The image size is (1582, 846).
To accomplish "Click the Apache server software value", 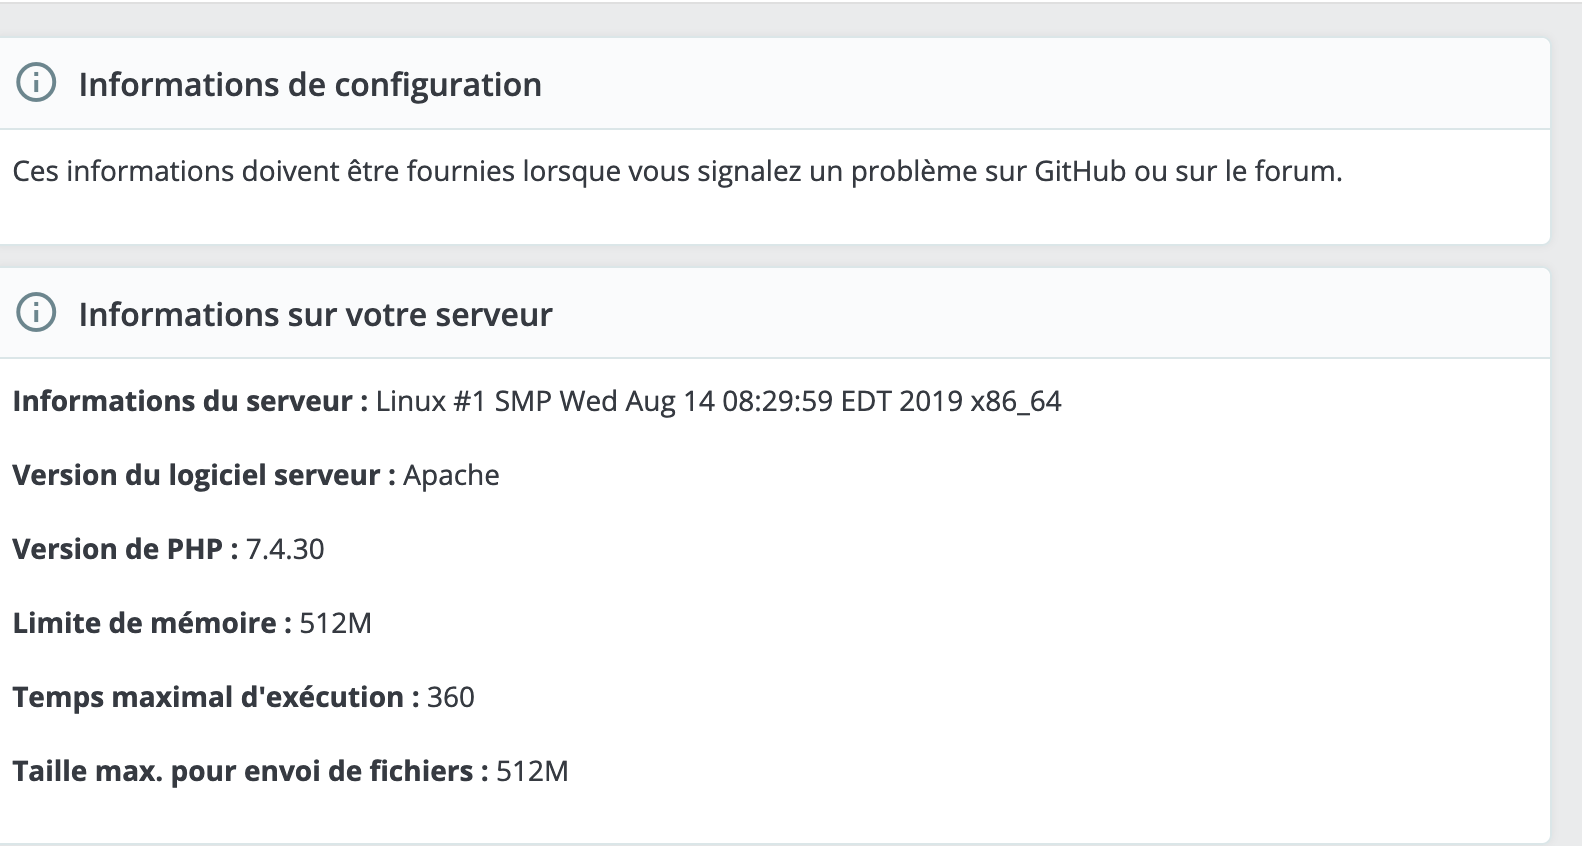I will 451,476.
